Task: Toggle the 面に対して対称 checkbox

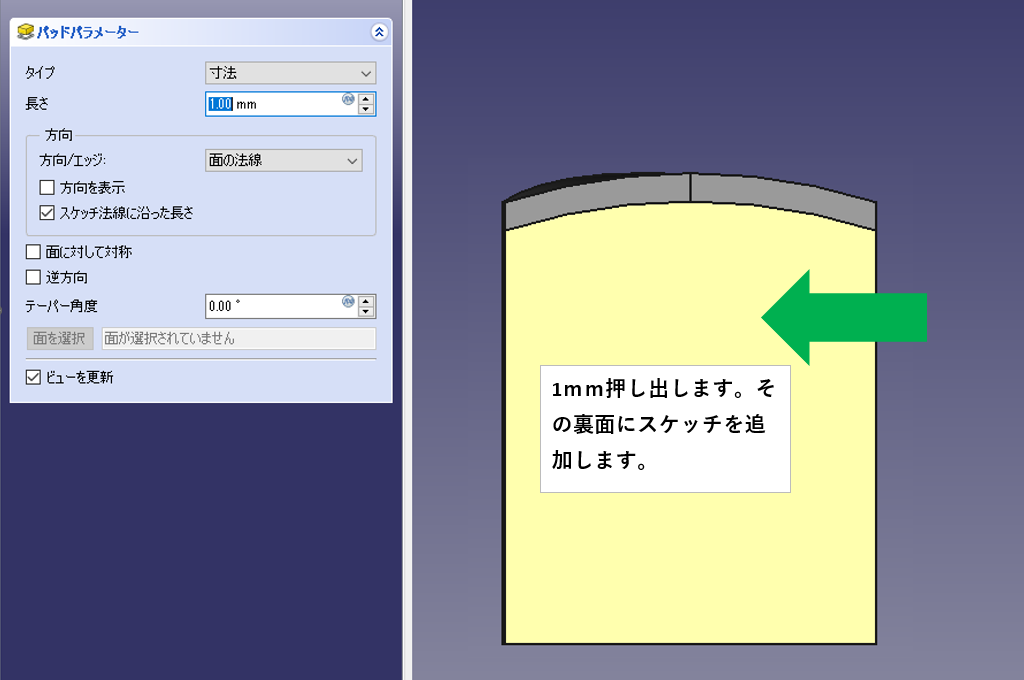Action: pos(33,252)
